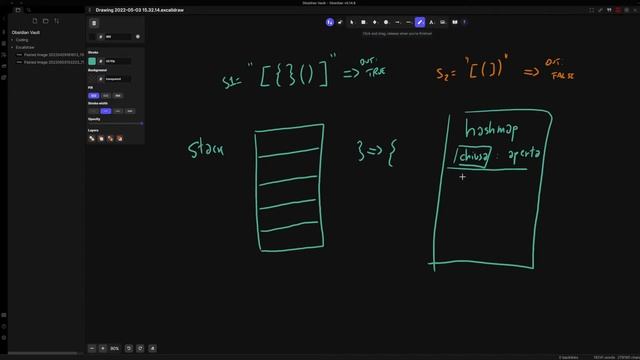Select the second stroke width option

(x=106, y=111)
